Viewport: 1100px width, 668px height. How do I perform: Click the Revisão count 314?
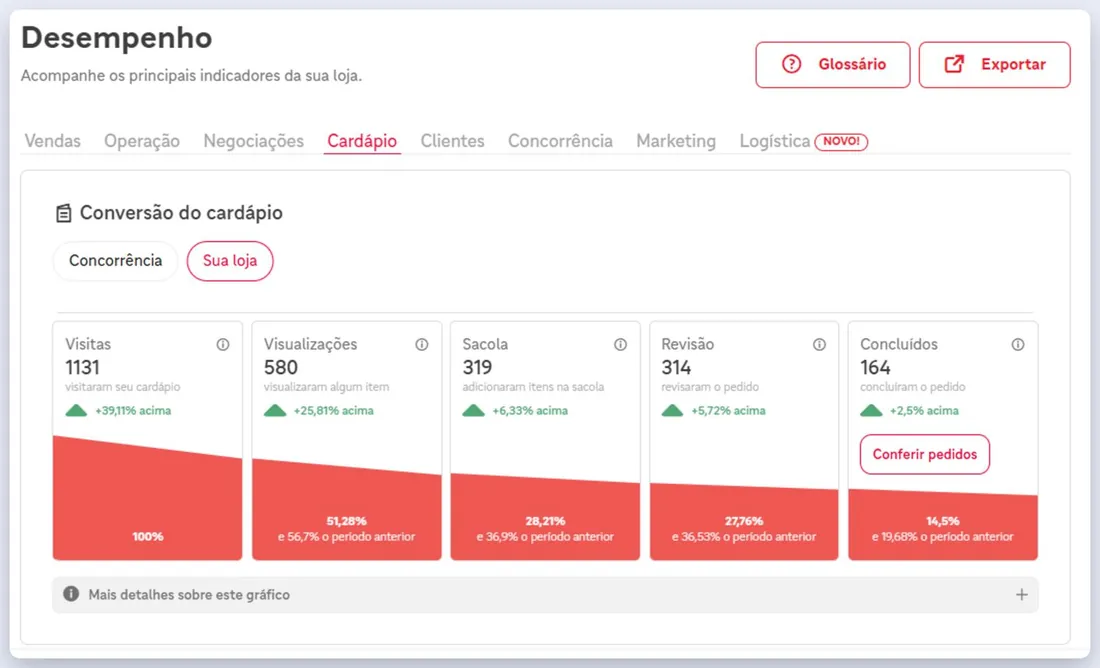point(676,368)
